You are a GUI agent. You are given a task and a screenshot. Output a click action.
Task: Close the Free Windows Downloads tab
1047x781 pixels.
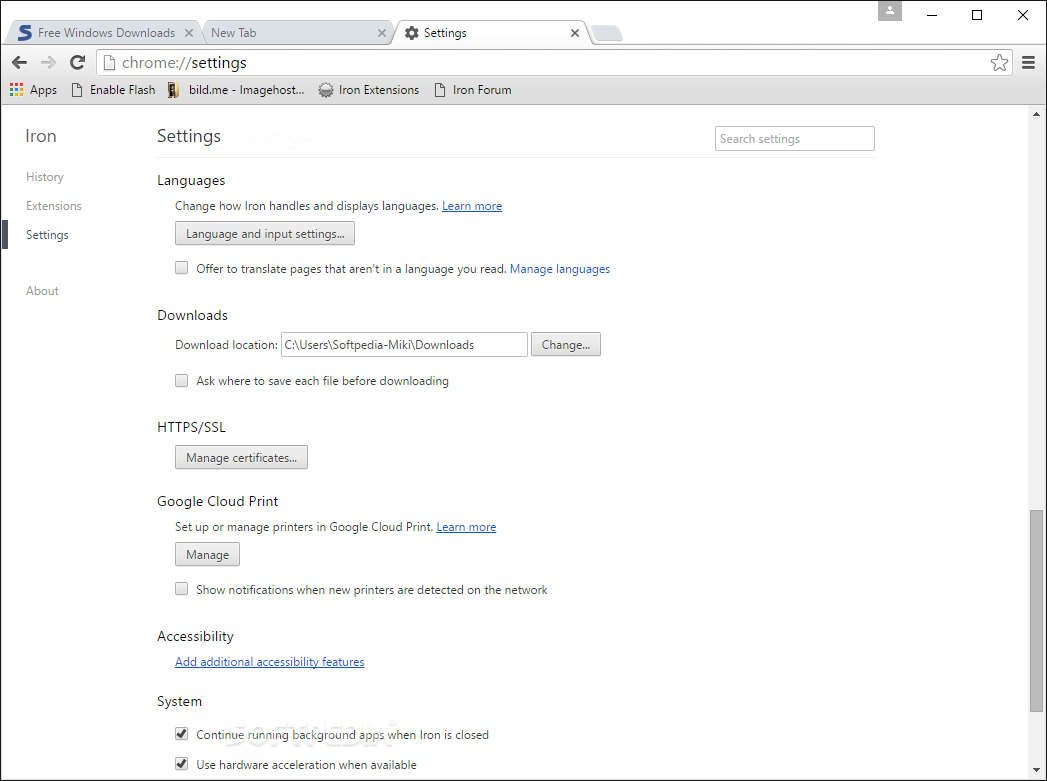coord(189,33)
